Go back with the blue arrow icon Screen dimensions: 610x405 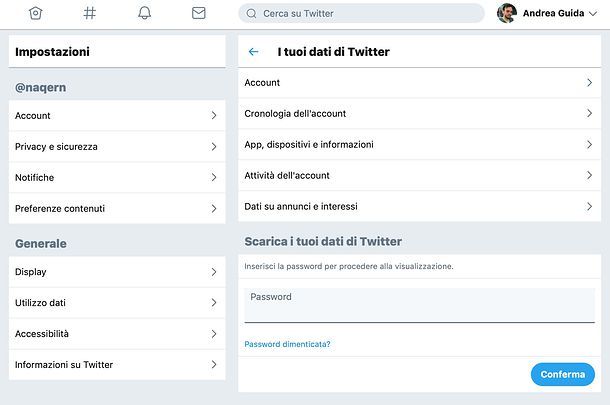(253, 52)
